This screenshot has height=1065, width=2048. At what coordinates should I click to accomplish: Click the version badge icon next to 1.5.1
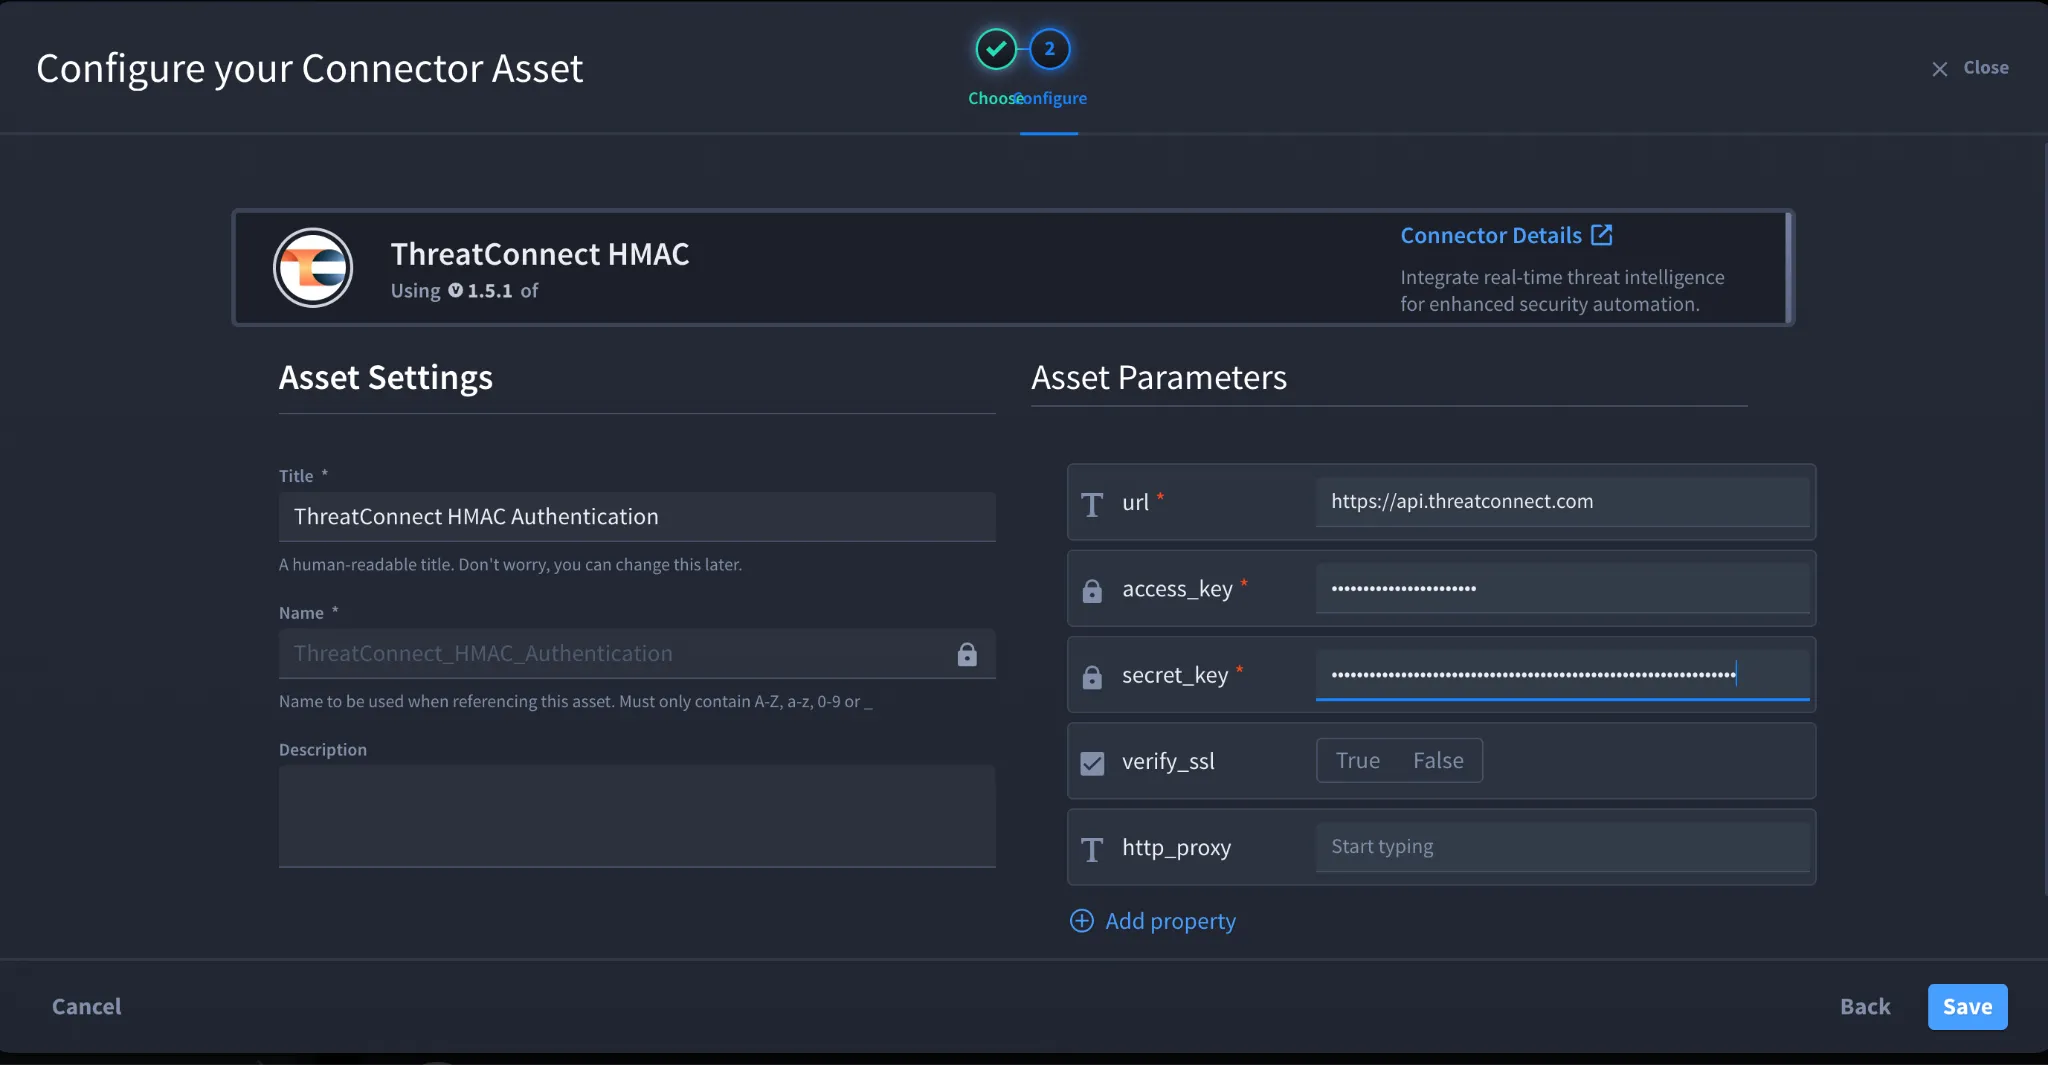[x=455, y=290]
